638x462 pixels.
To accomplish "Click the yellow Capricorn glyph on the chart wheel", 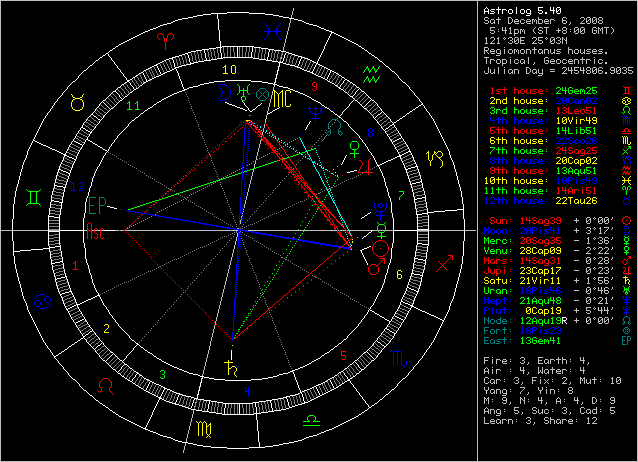I will point(435,158).
